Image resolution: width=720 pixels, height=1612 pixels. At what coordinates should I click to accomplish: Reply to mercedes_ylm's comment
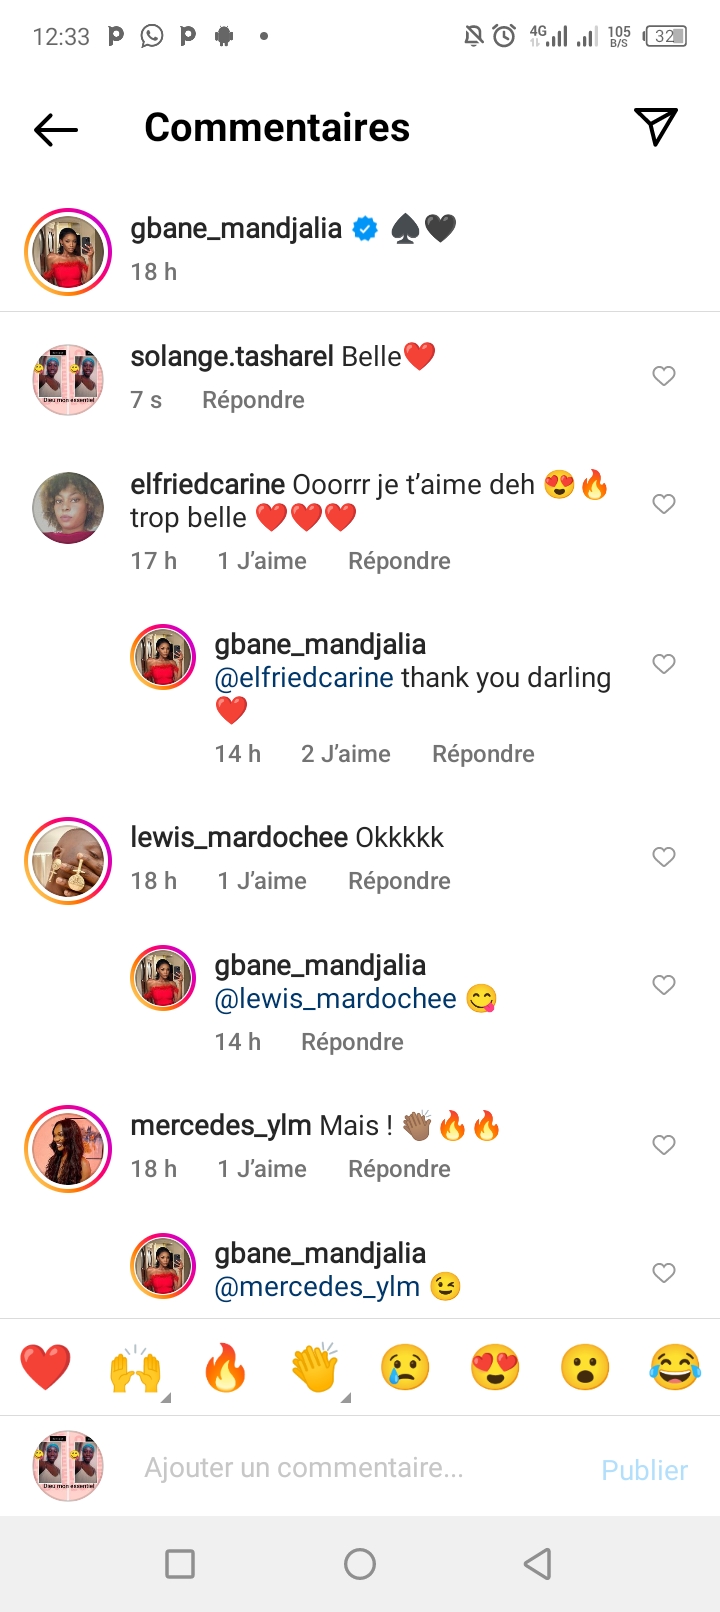click(x=399, y=1169)
